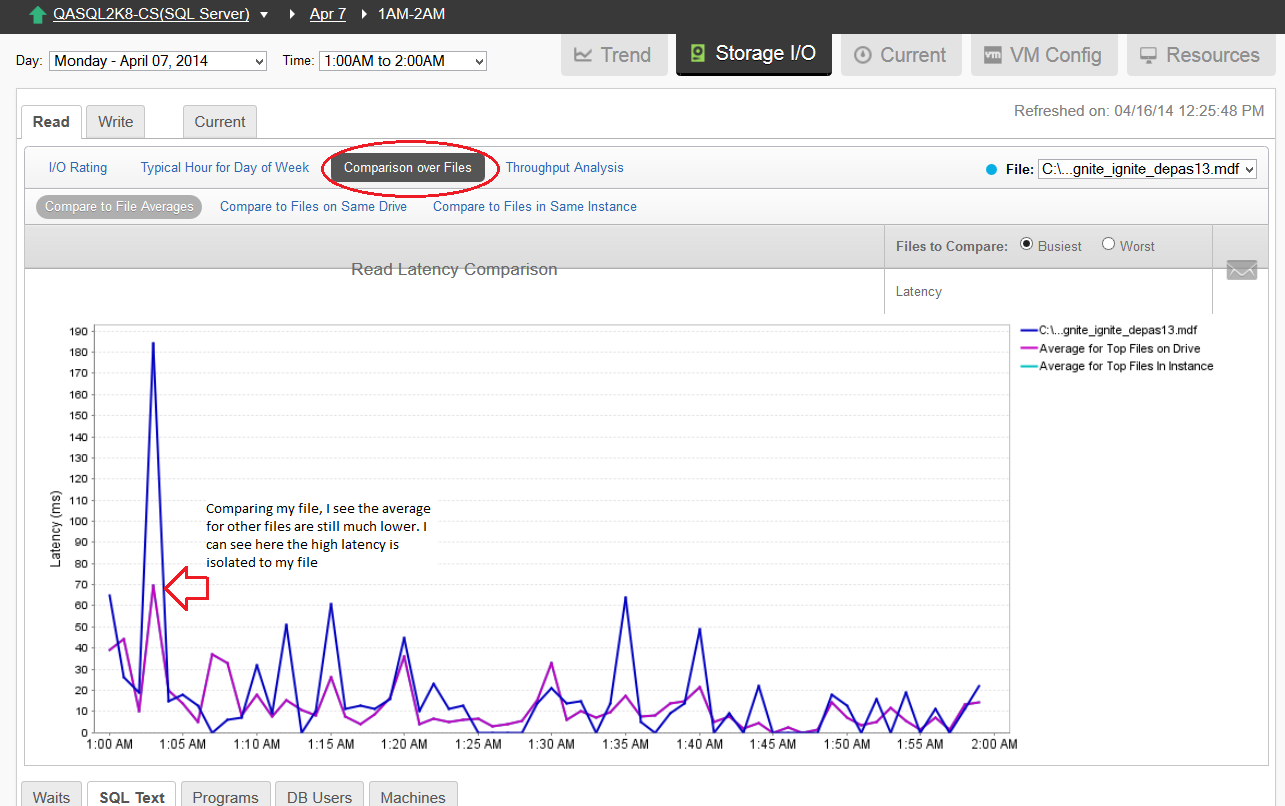
Task: Click legend text Average for Top Files In Instance
Action: pos(1126,367)
